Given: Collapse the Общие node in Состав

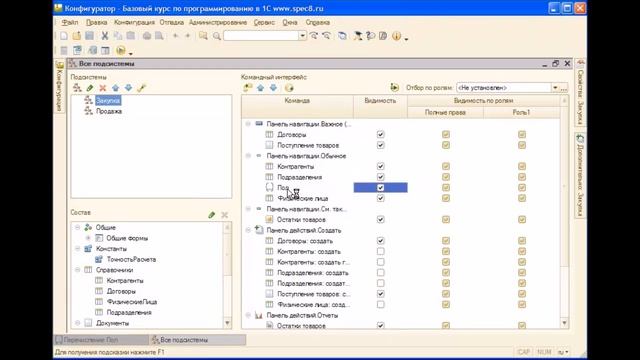Looking at the screenshot, I should [78, 227].
